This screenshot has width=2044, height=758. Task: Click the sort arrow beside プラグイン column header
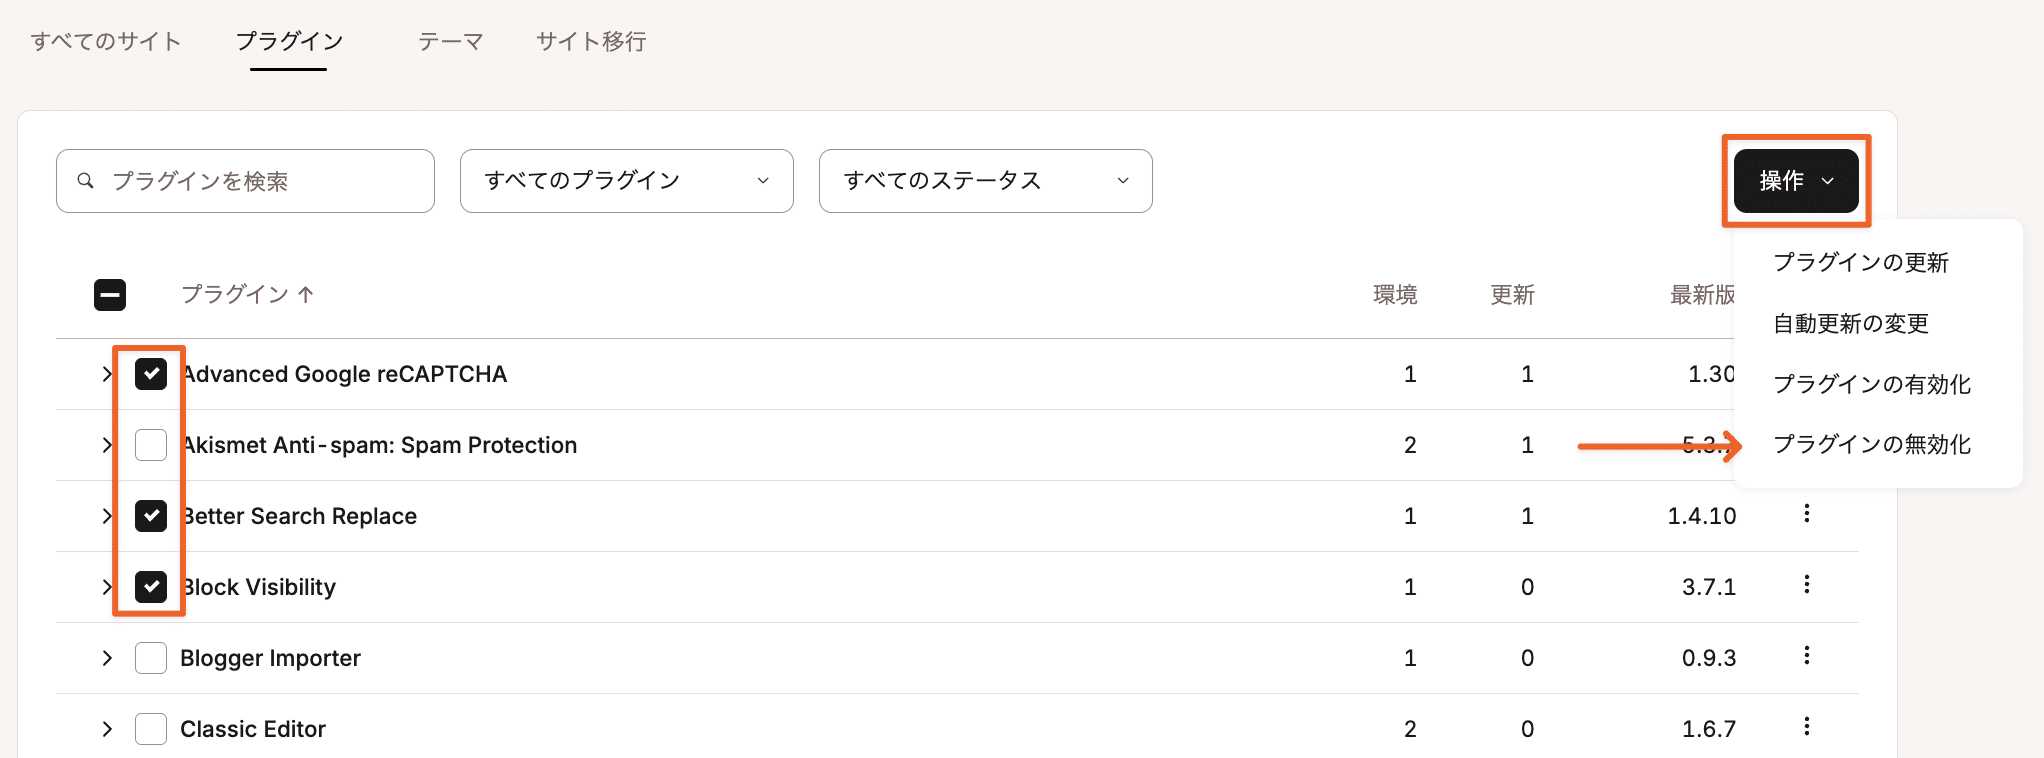click(x=306, y=294)
